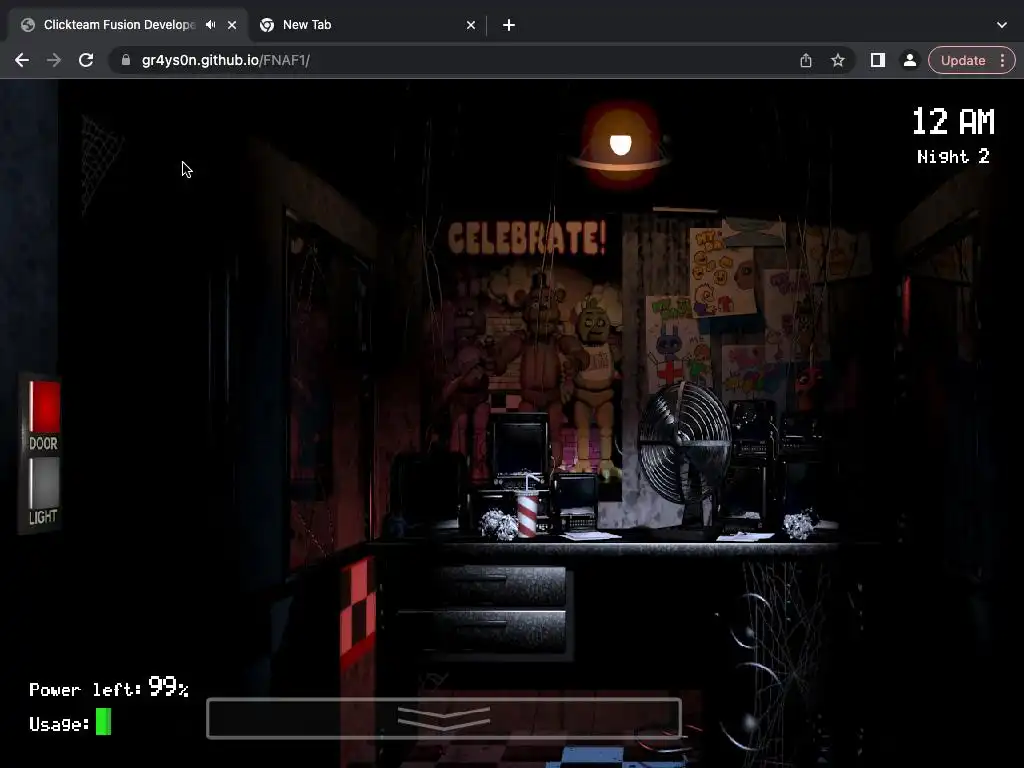
Task: Click the 12 AM clock
Action: pos(953,121)
